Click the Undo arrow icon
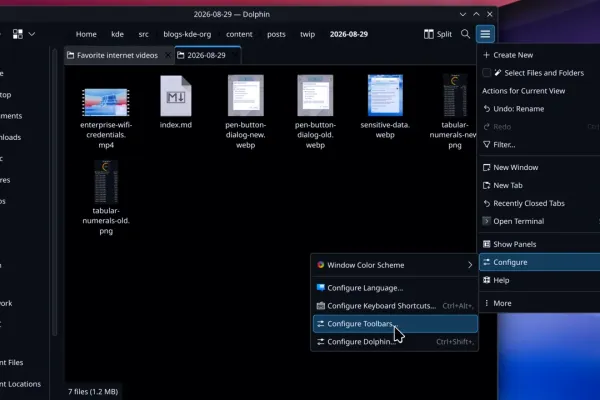The width and height of the screenshot is (600, 400). (x=486, y=109)
